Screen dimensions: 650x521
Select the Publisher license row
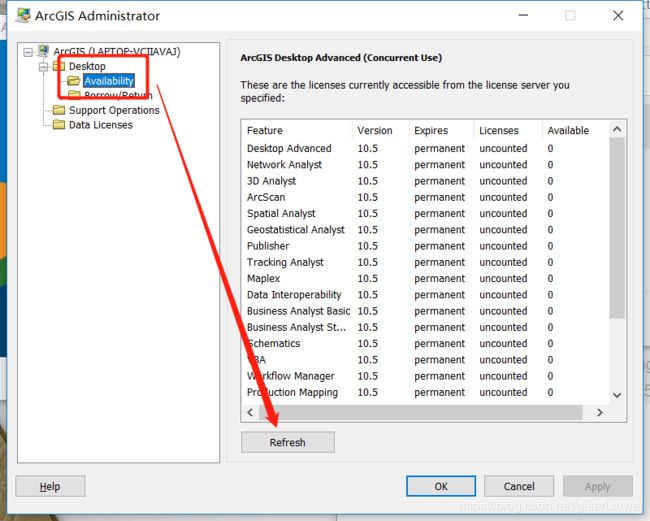425,246
